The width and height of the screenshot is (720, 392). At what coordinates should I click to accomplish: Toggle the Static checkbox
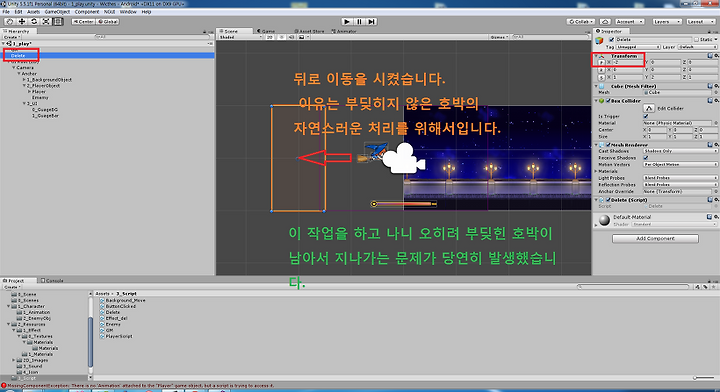tap(697, 40)
